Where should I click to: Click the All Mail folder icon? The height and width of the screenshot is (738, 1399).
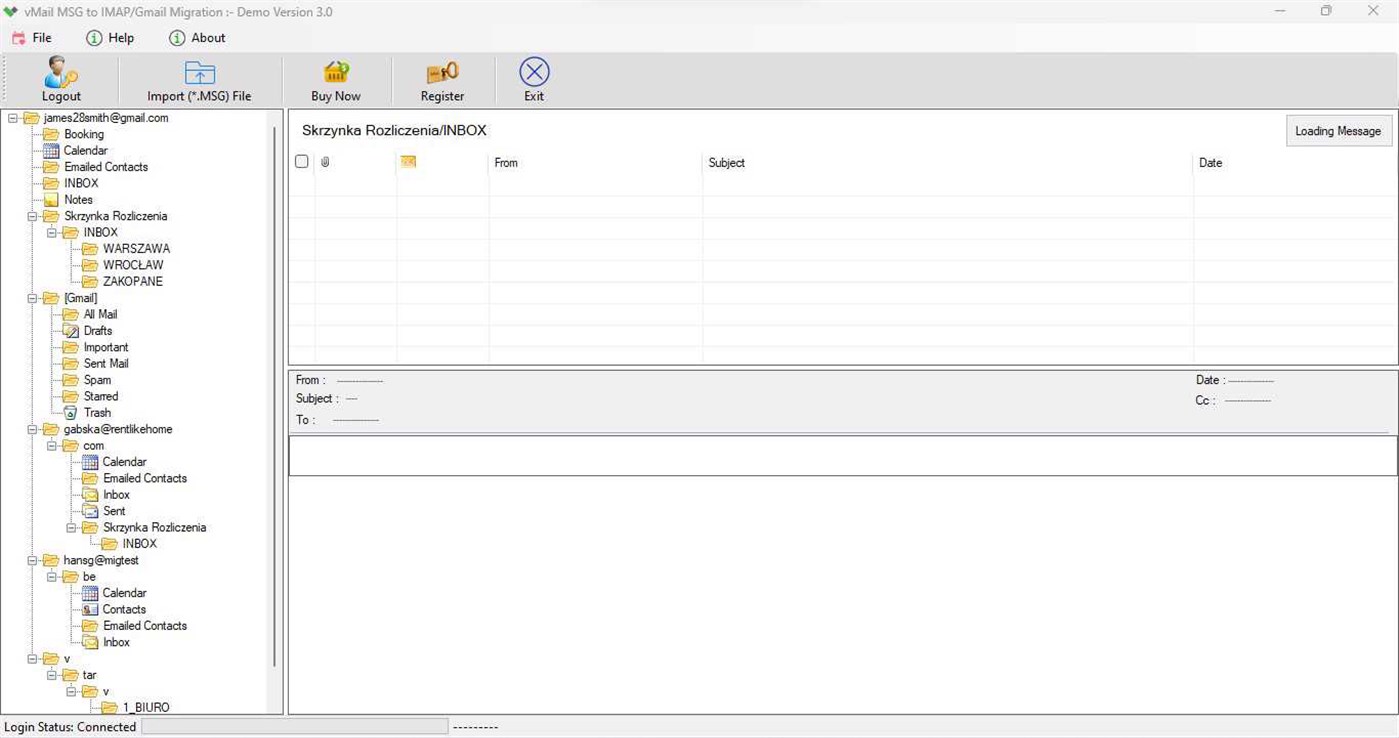(x=70, y=315)
